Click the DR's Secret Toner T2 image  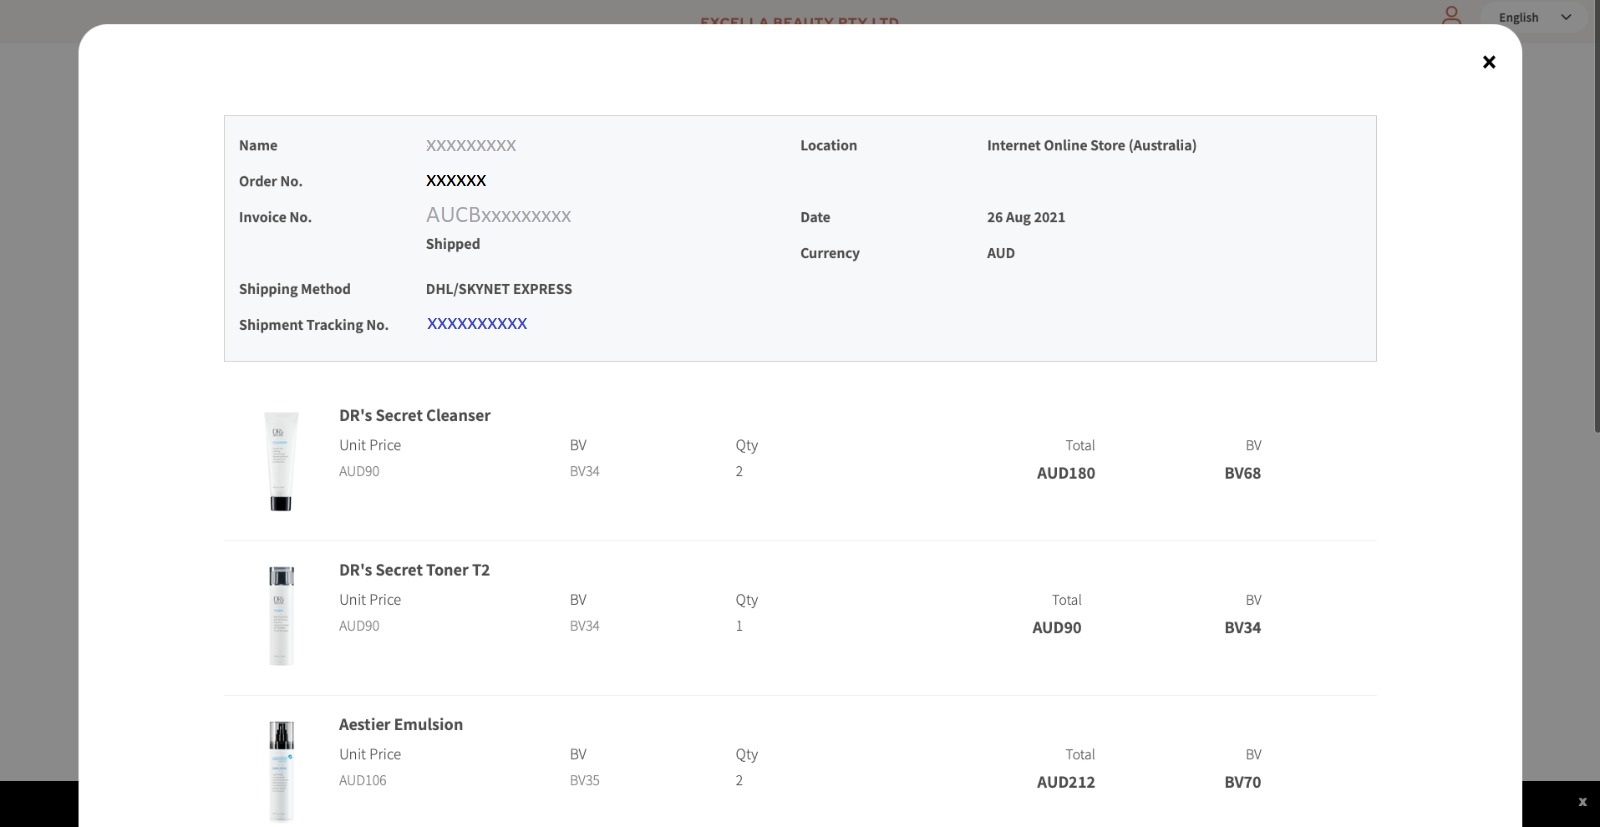click(x=281, y=616)
